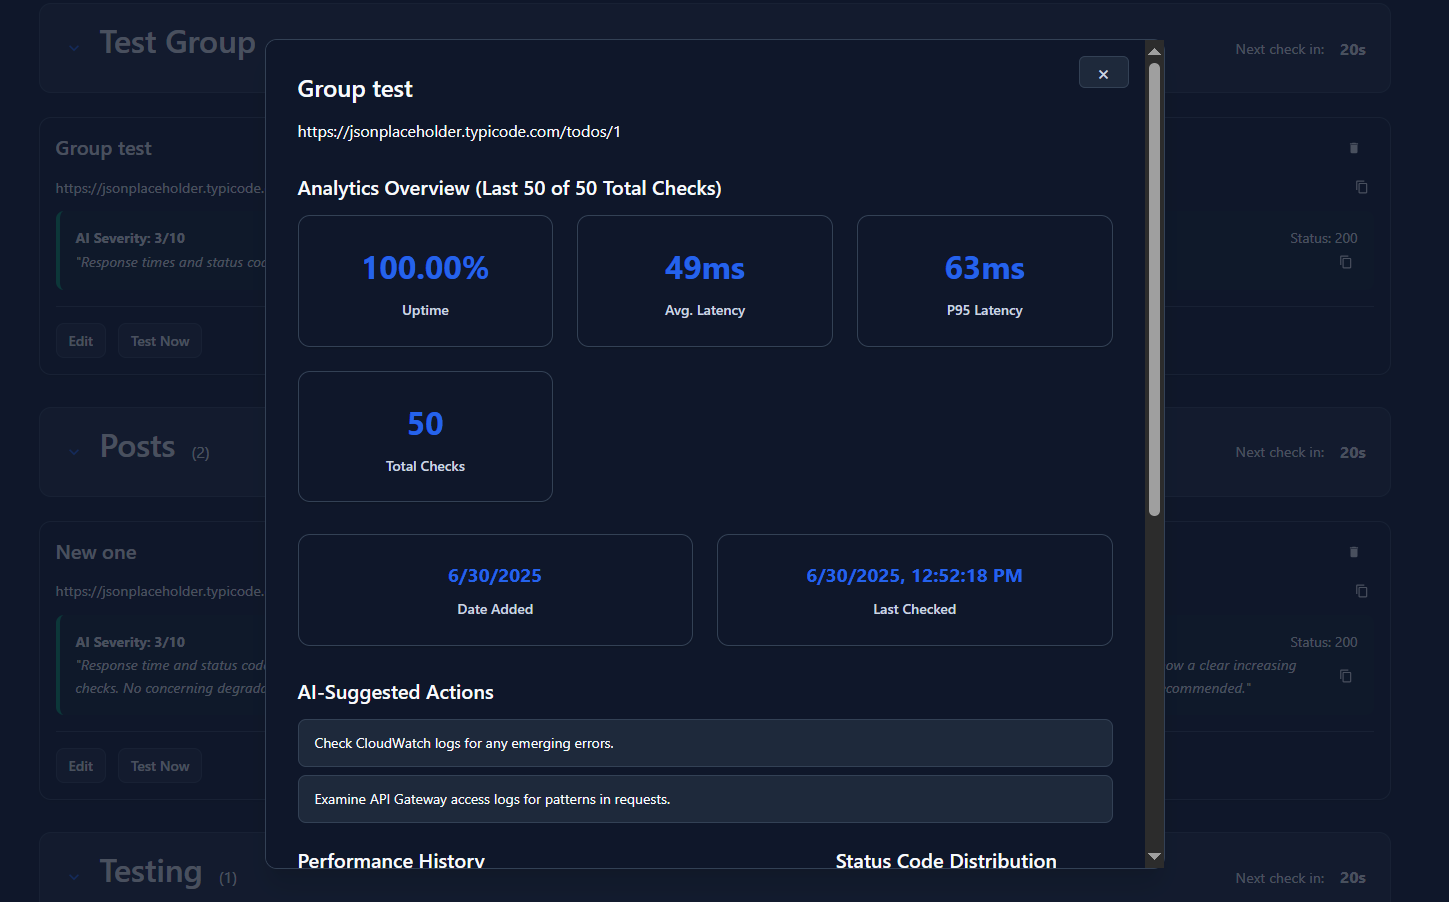
Task: Click the Testing section title
Action: [151, 871]
